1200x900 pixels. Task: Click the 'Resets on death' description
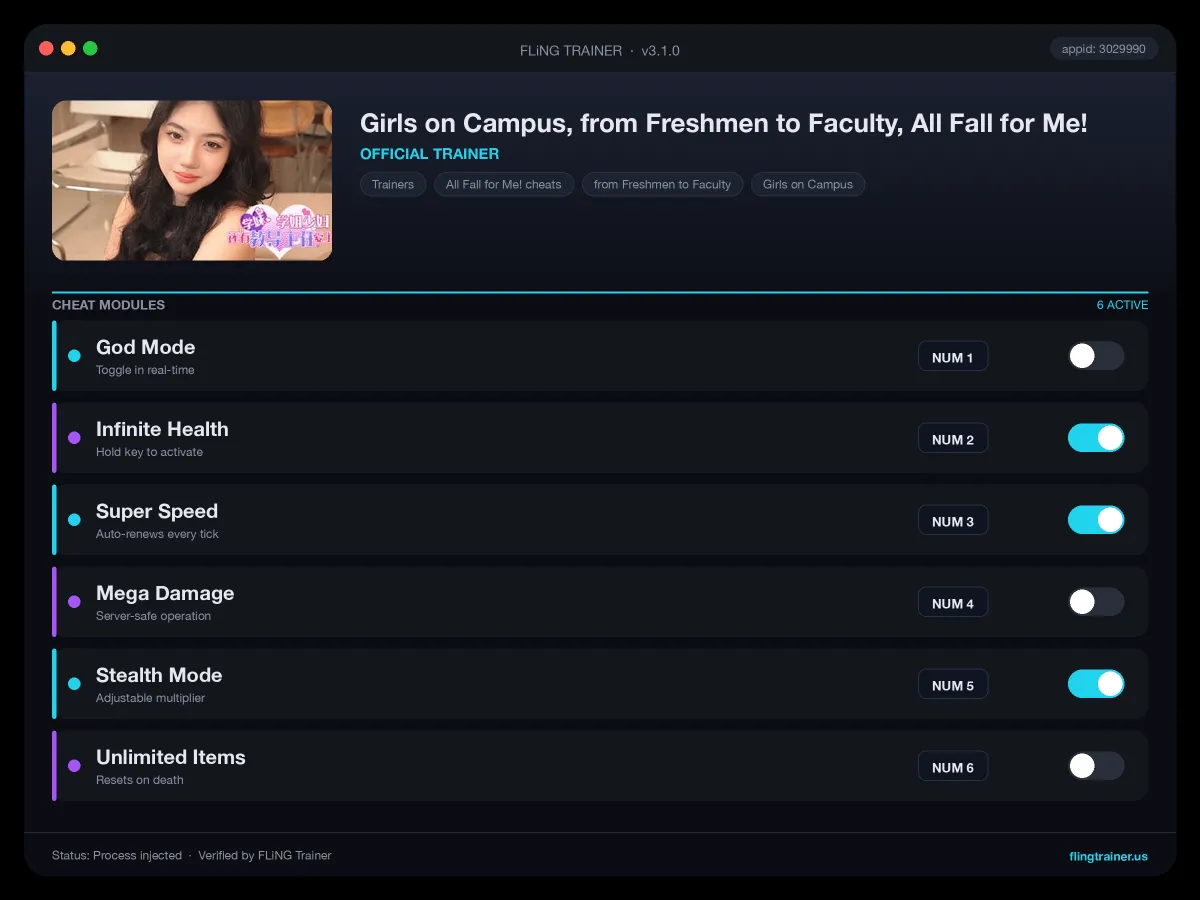pyautogui.click(x=140, y=780)
